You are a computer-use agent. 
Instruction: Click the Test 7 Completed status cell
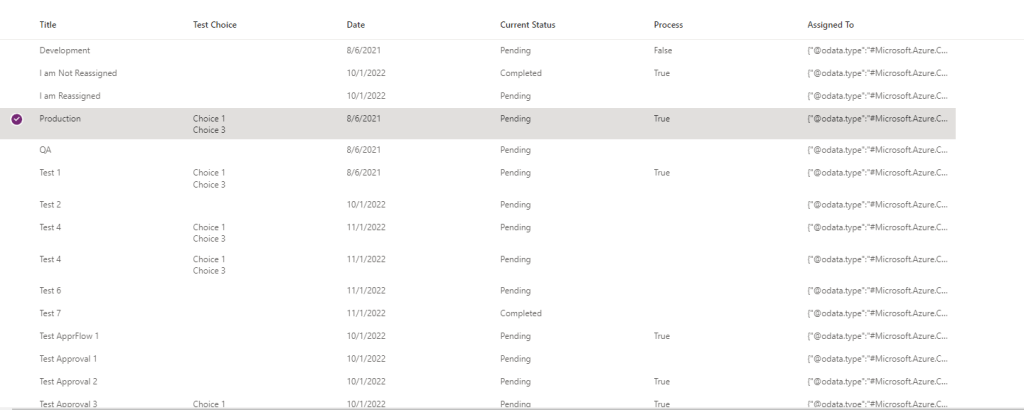pyautogui.click(x=521, y=313)
